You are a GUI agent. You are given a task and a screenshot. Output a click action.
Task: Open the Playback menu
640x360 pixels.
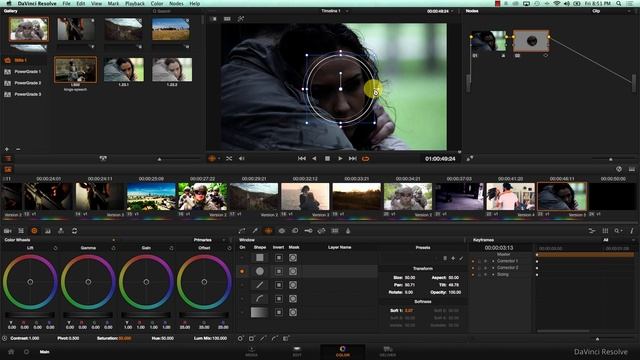pyautogui.click(x=135, y=3)
